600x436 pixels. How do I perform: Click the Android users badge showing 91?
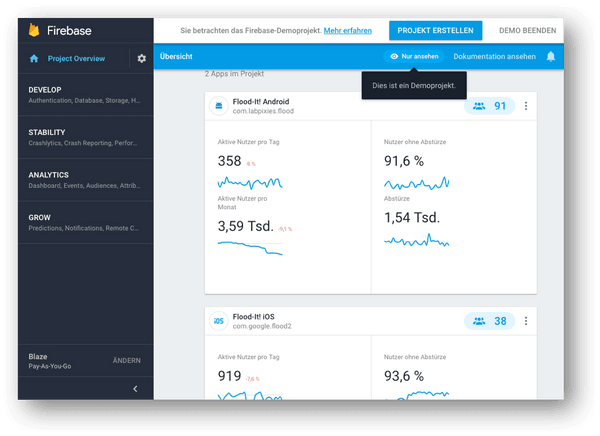coord(489,106)
